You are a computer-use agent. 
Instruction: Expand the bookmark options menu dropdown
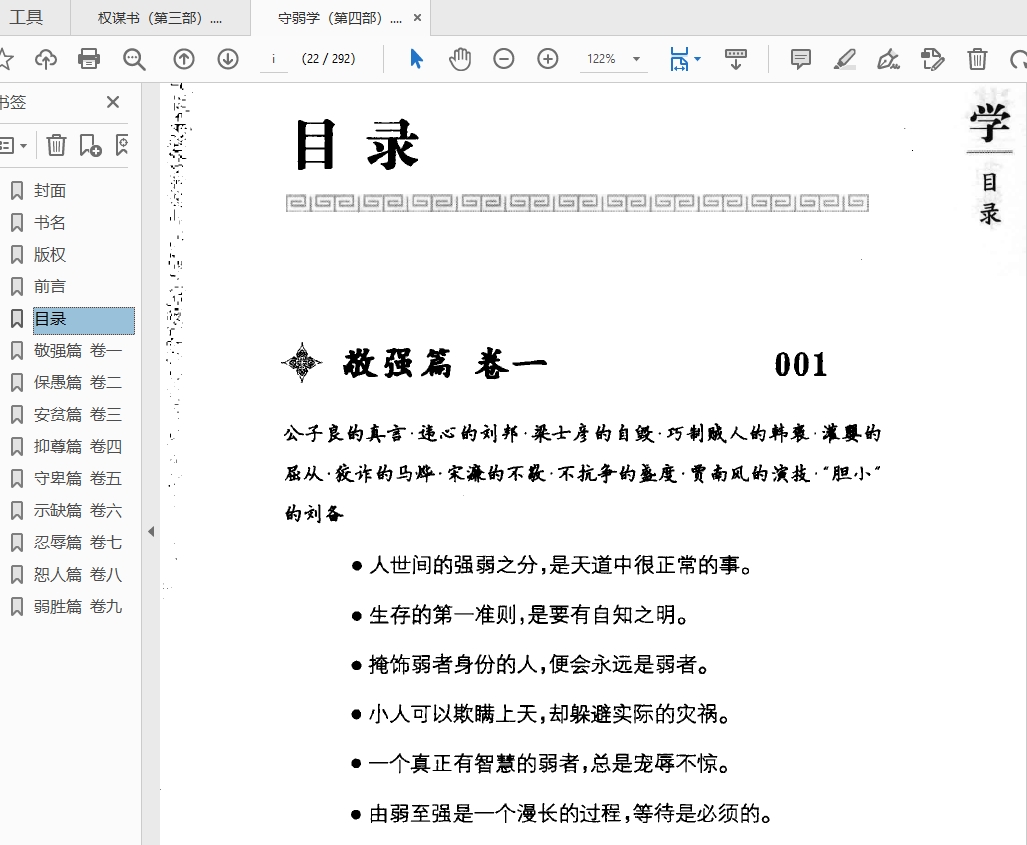14,145
